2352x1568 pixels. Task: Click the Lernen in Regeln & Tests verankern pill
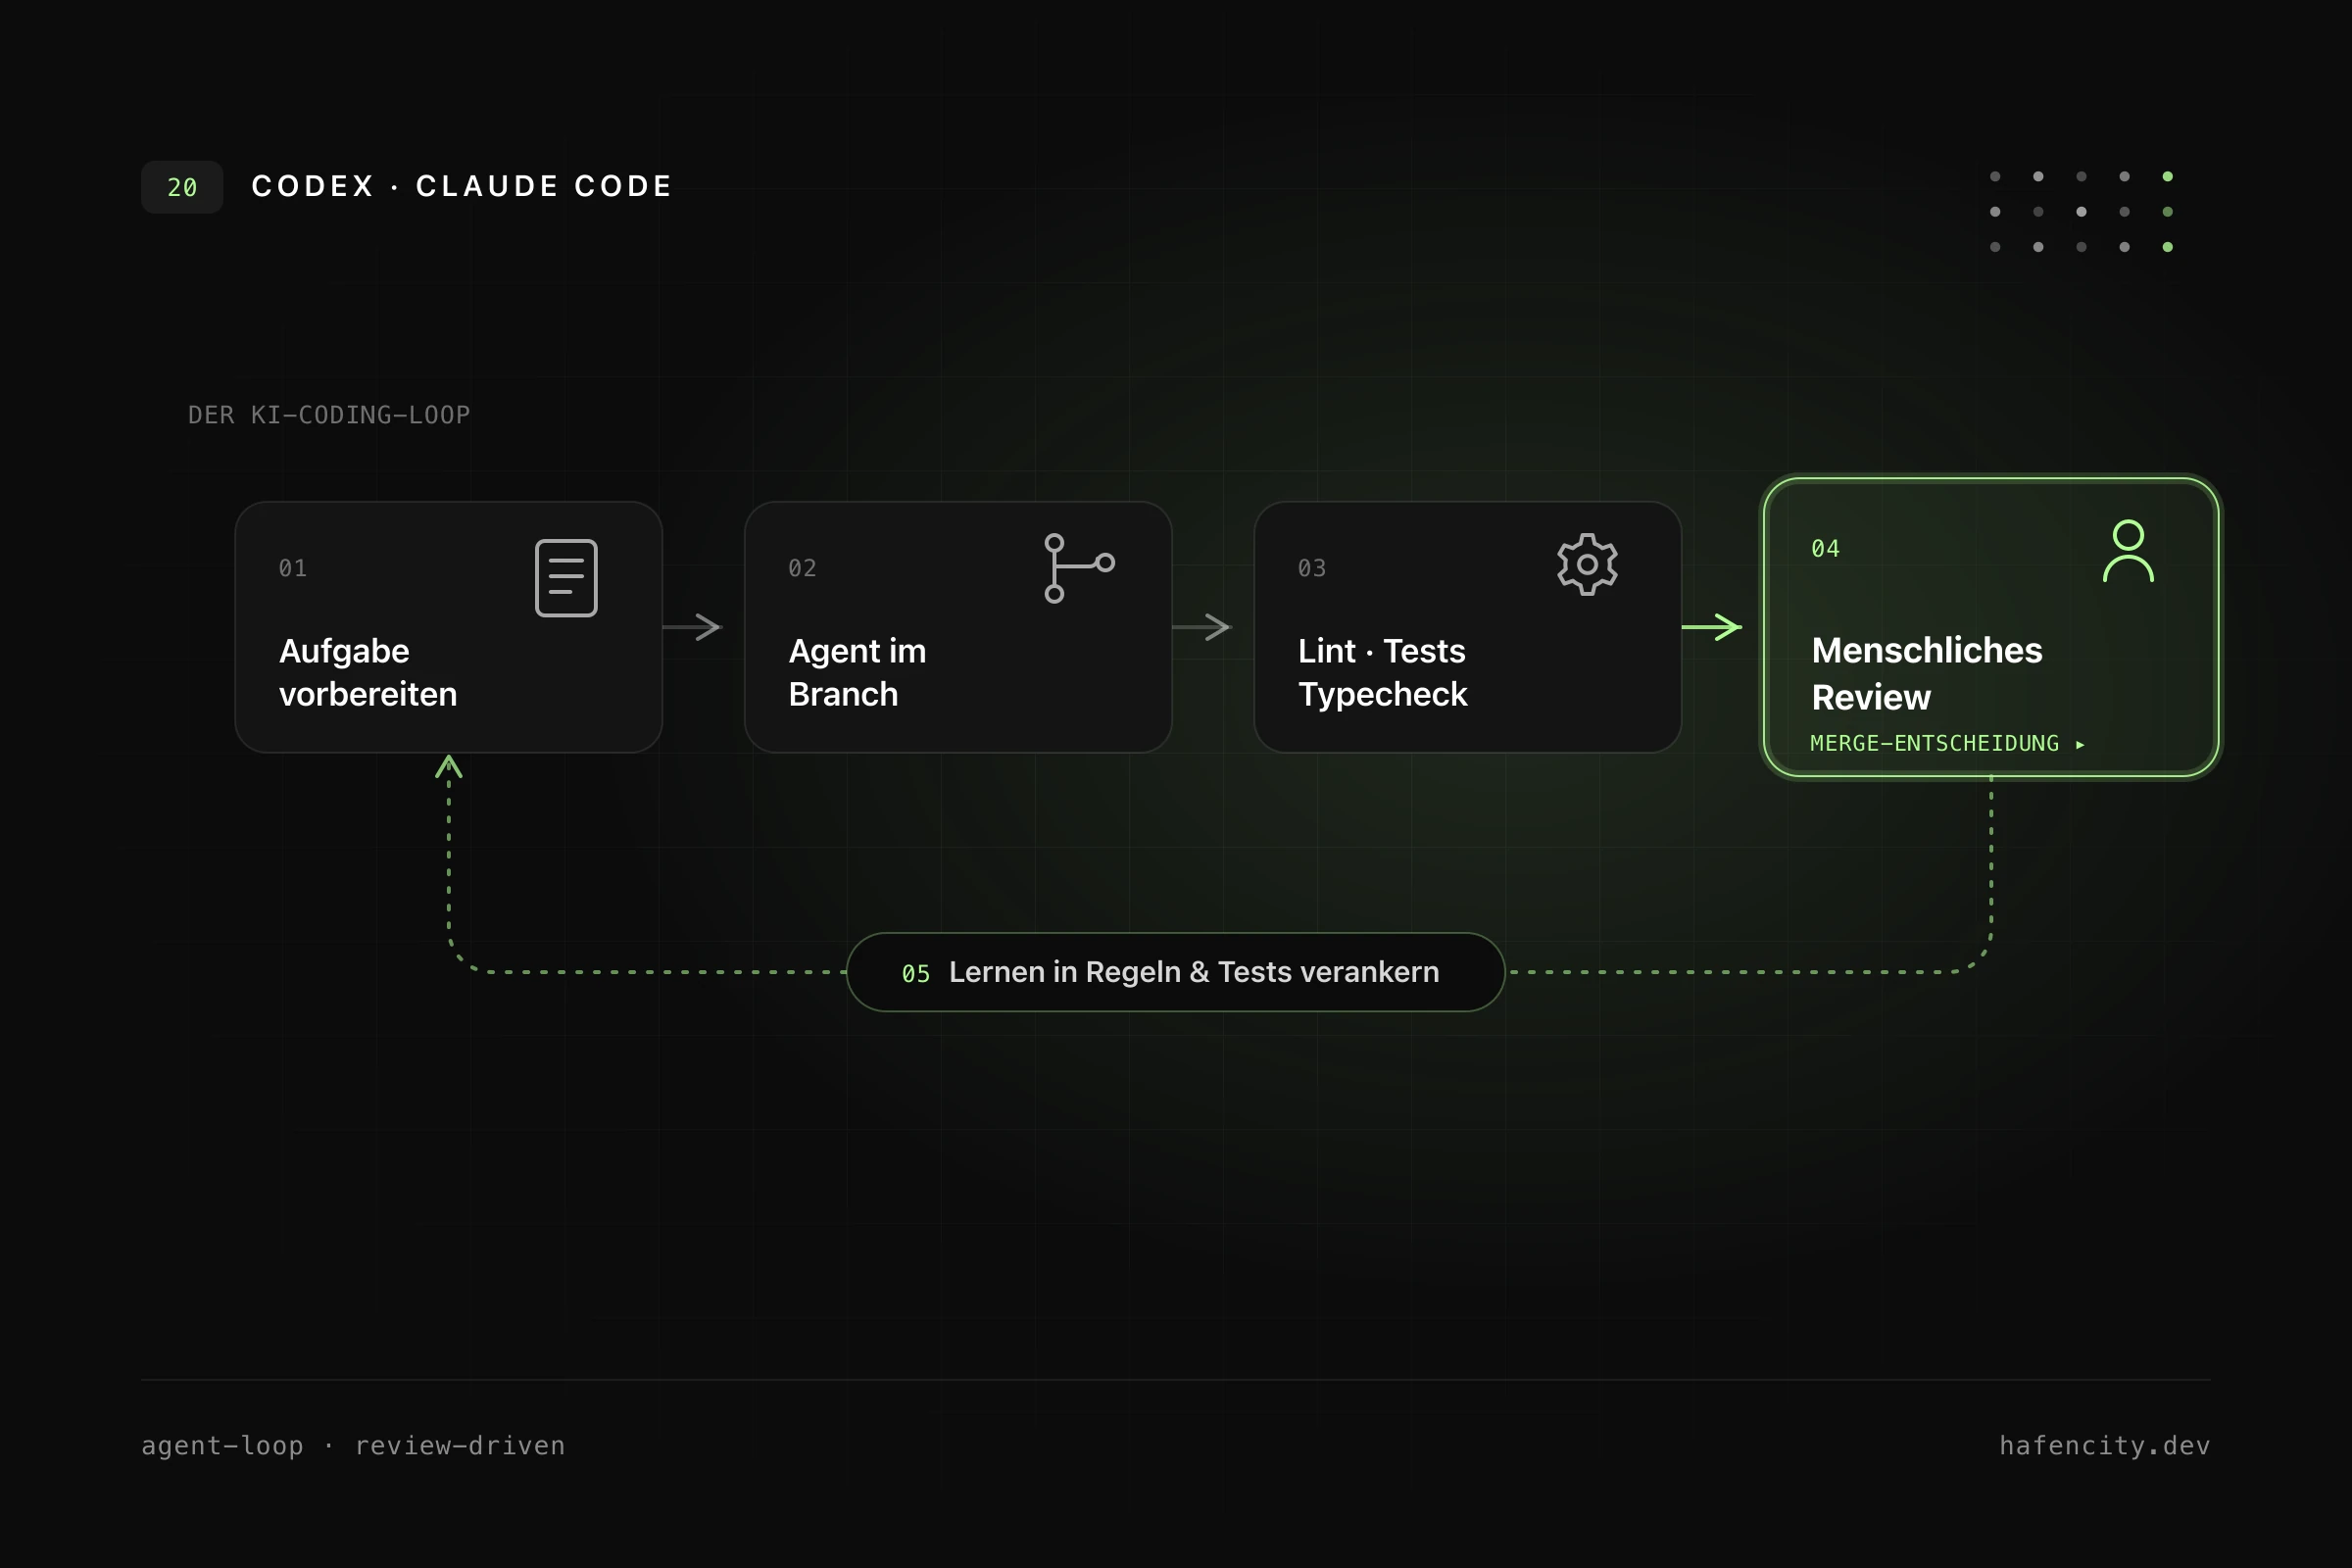click(1175, 972)
